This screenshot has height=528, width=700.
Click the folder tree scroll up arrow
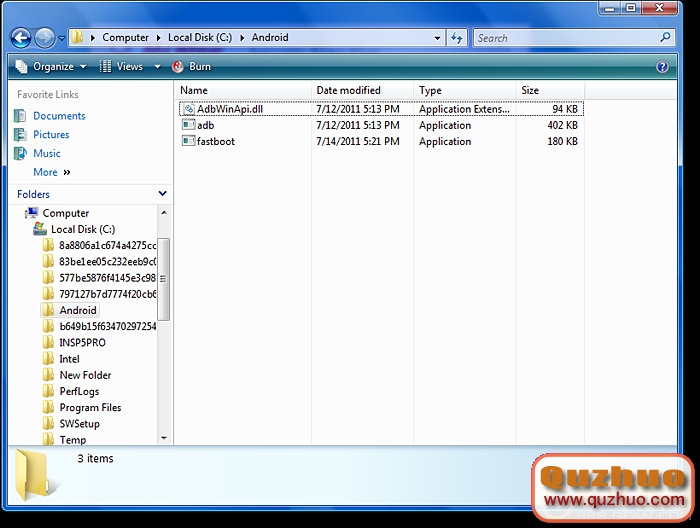(164, 212)
